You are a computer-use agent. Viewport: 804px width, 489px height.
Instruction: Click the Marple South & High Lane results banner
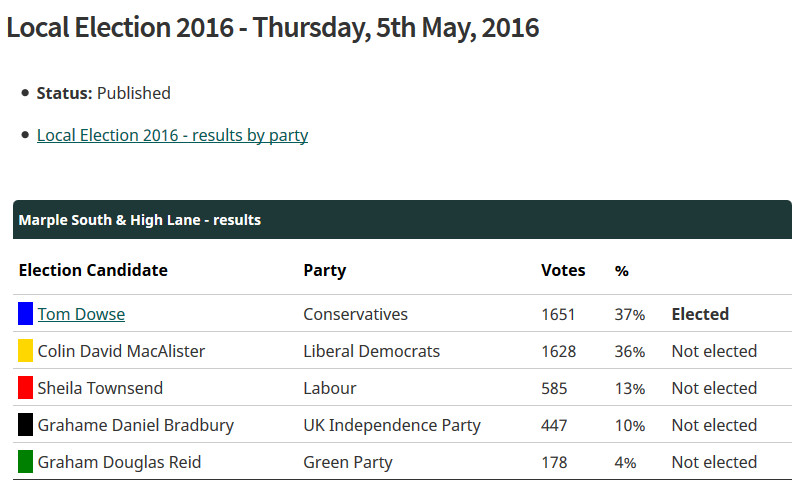tap(403, 220)
